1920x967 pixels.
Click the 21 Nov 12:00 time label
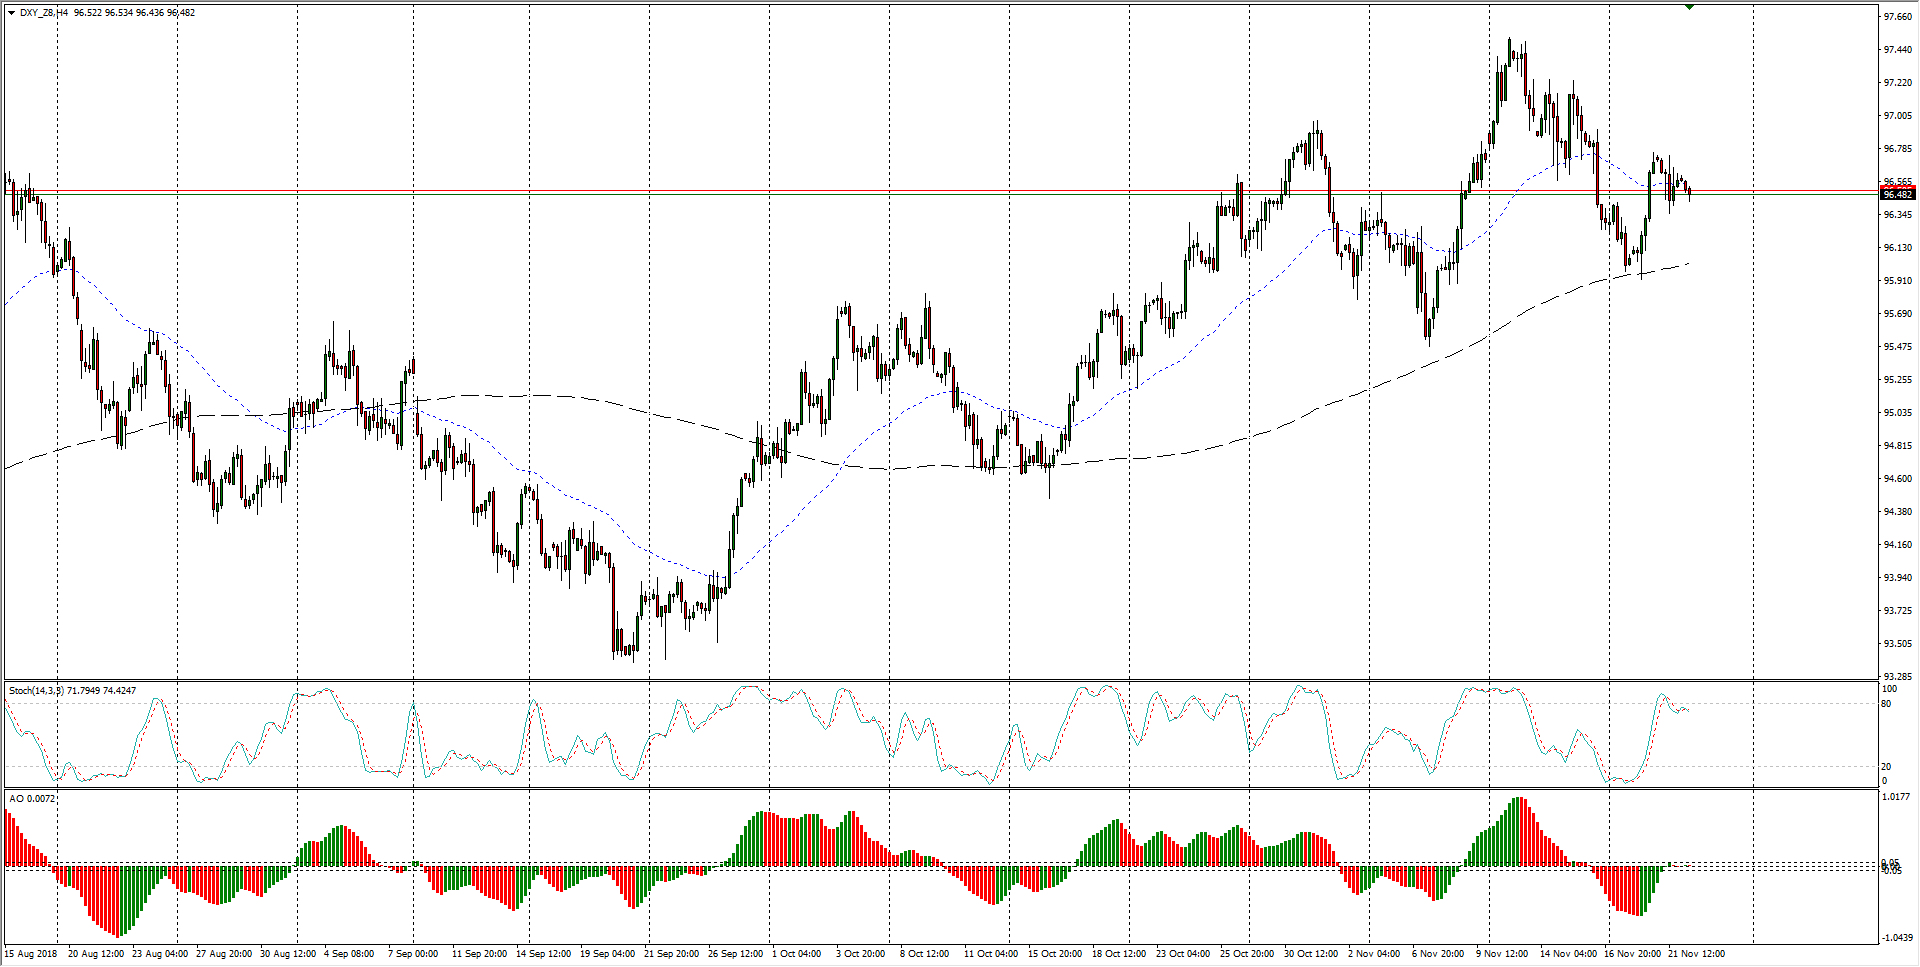[x=1696, y=954]
